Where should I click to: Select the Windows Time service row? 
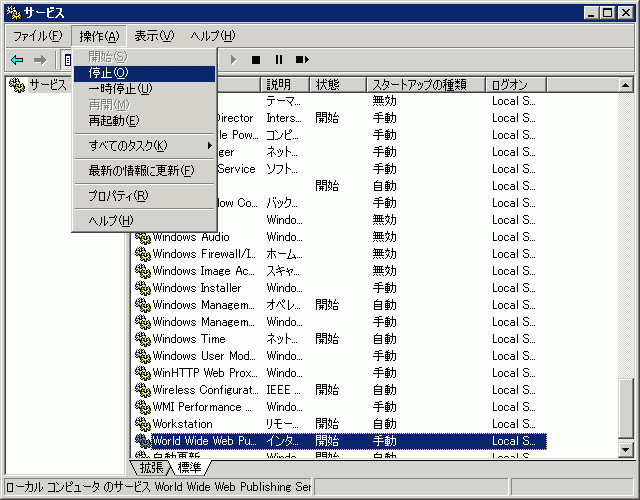pyautogui.click(x=340, y=339)
